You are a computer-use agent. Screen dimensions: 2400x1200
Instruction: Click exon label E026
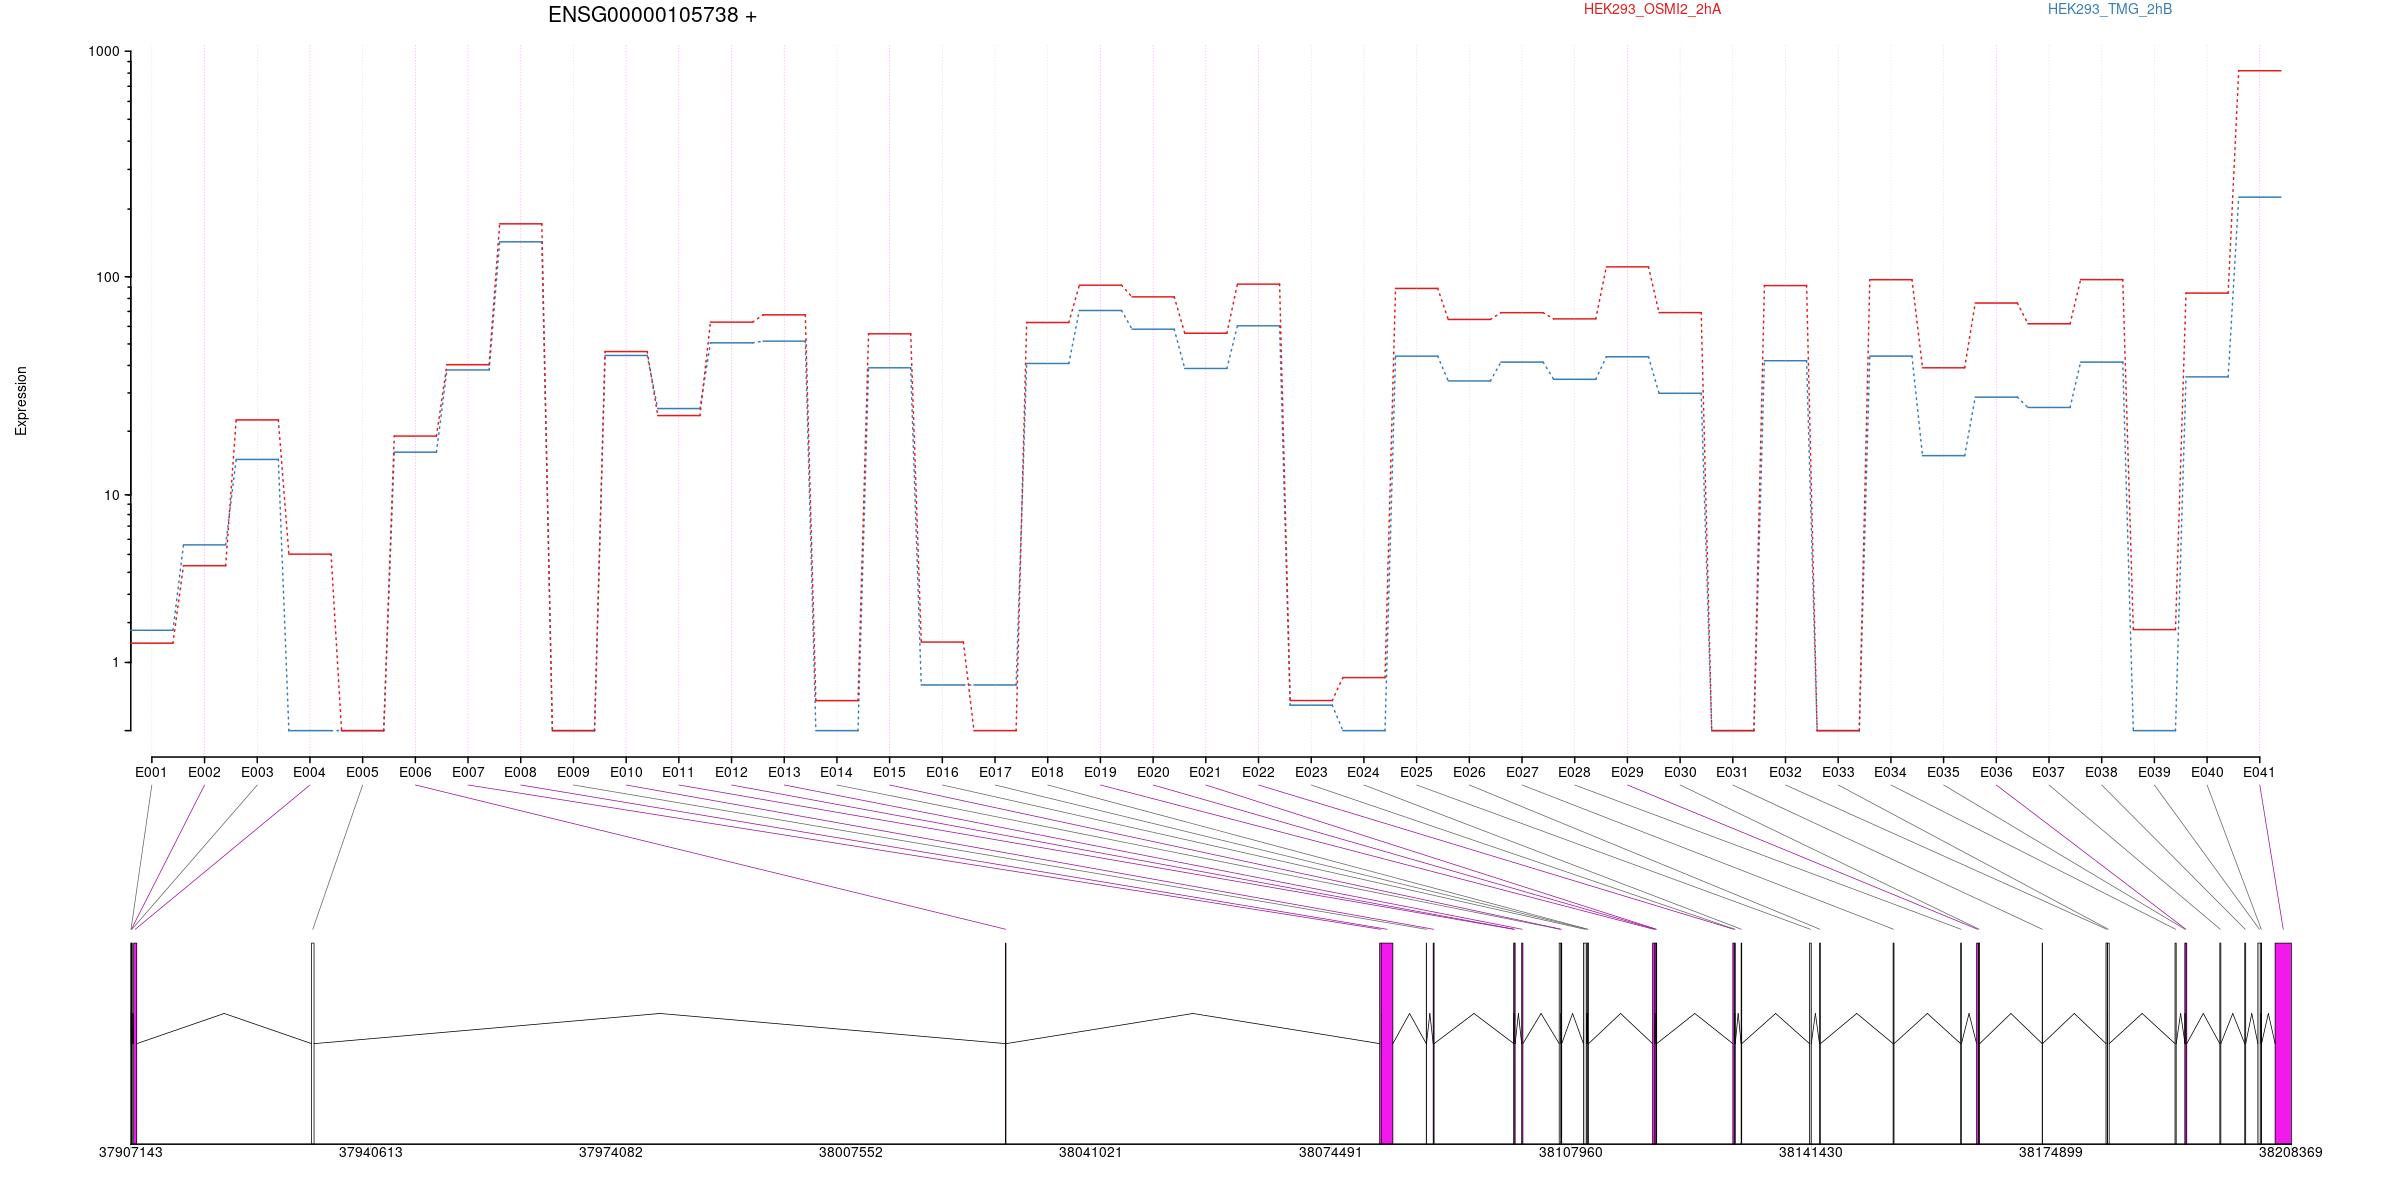point(1469,772)
